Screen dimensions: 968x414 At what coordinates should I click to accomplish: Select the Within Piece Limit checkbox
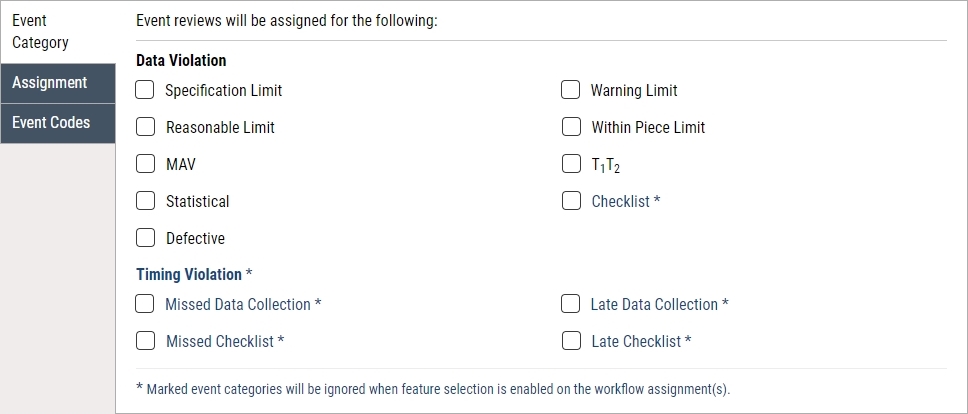(x=572, y=127)
